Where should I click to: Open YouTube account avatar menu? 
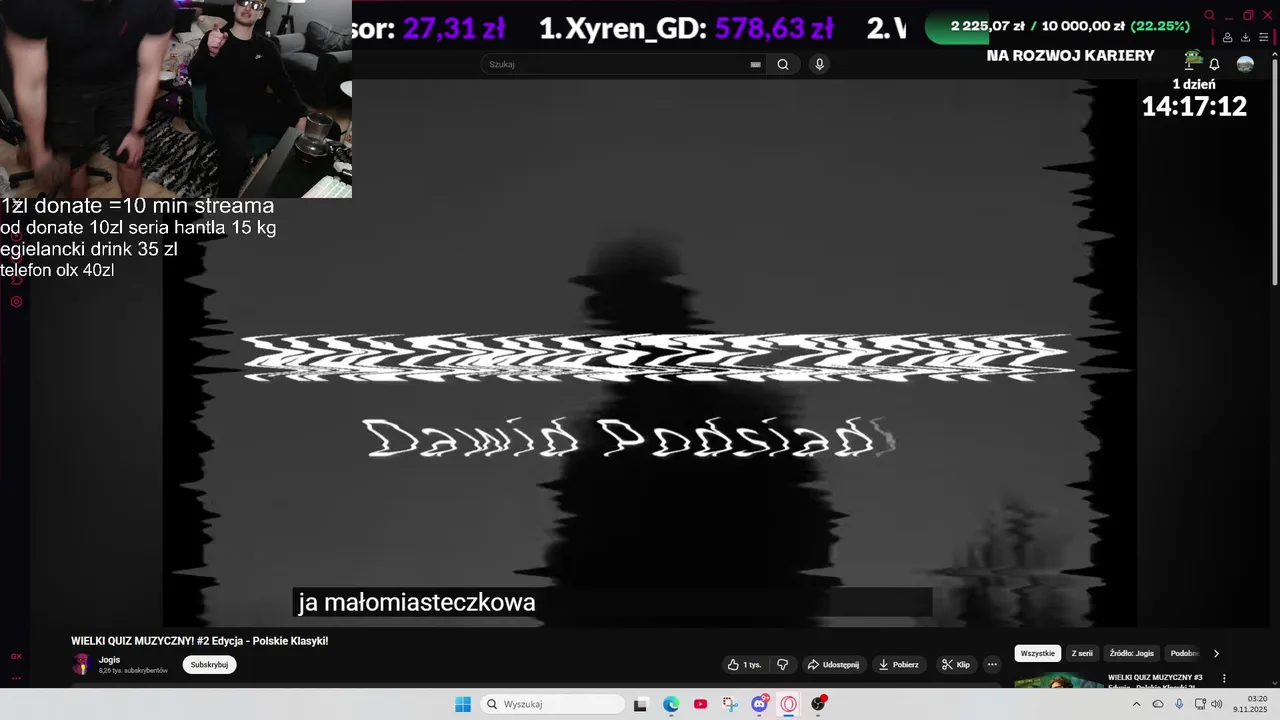pos(1245,64)
